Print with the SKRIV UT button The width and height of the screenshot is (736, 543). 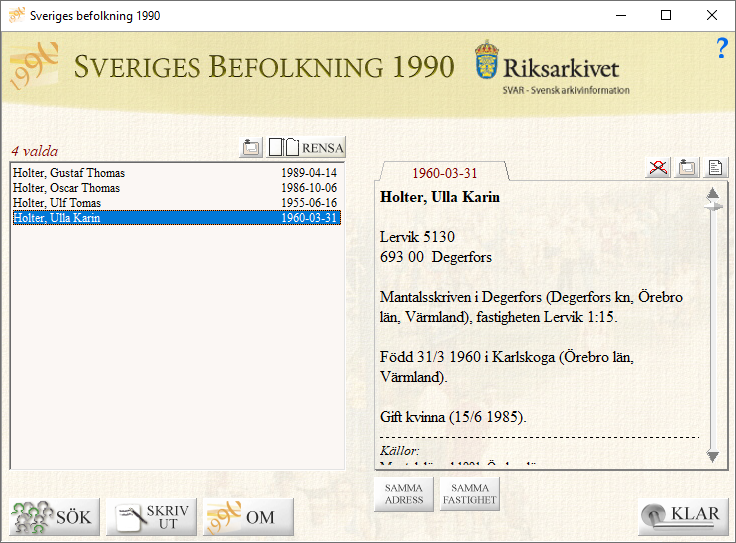click(x=151, y=517)
